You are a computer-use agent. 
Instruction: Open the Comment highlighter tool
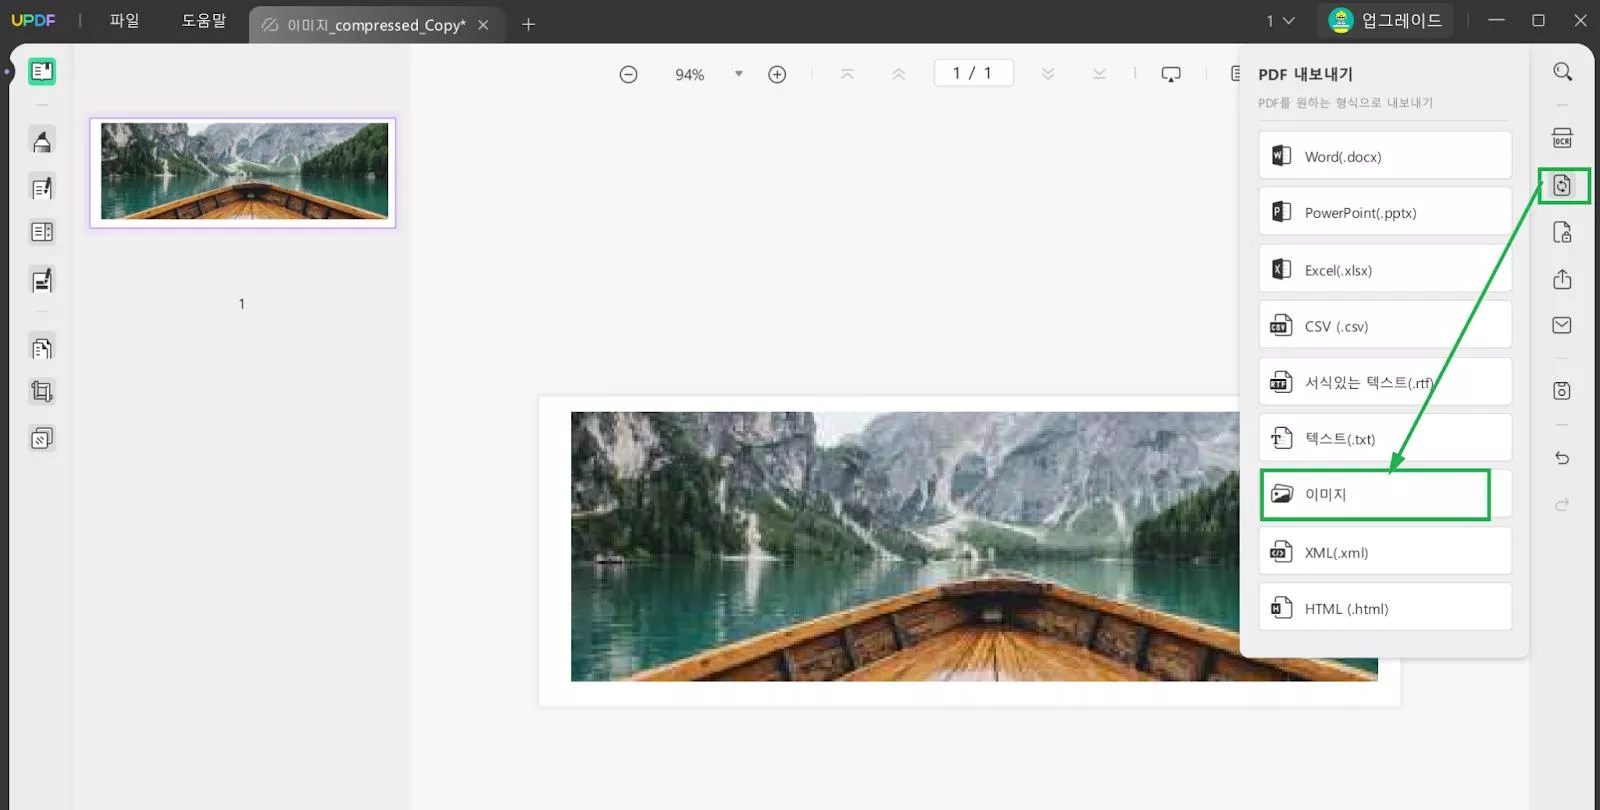pyautogui.click(x=42, y=142)
